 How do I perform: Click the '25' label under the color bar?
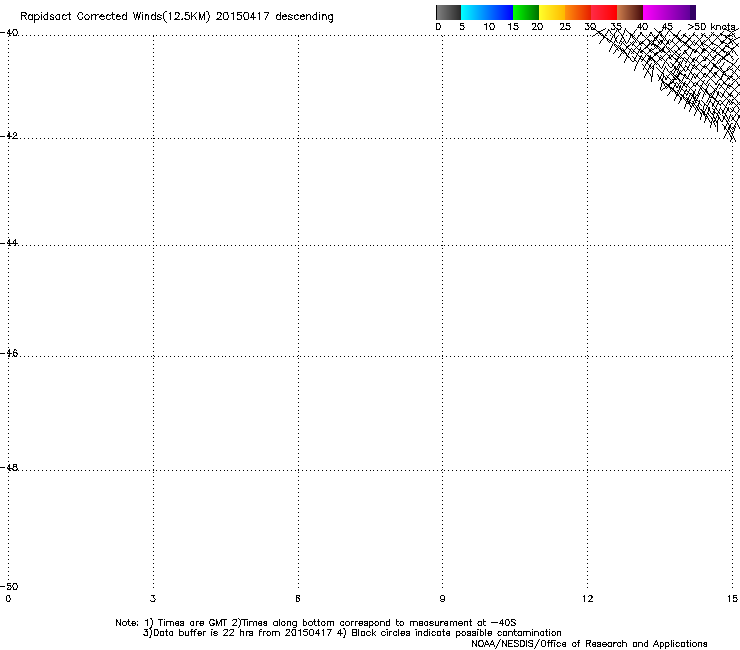click(565, 27)
